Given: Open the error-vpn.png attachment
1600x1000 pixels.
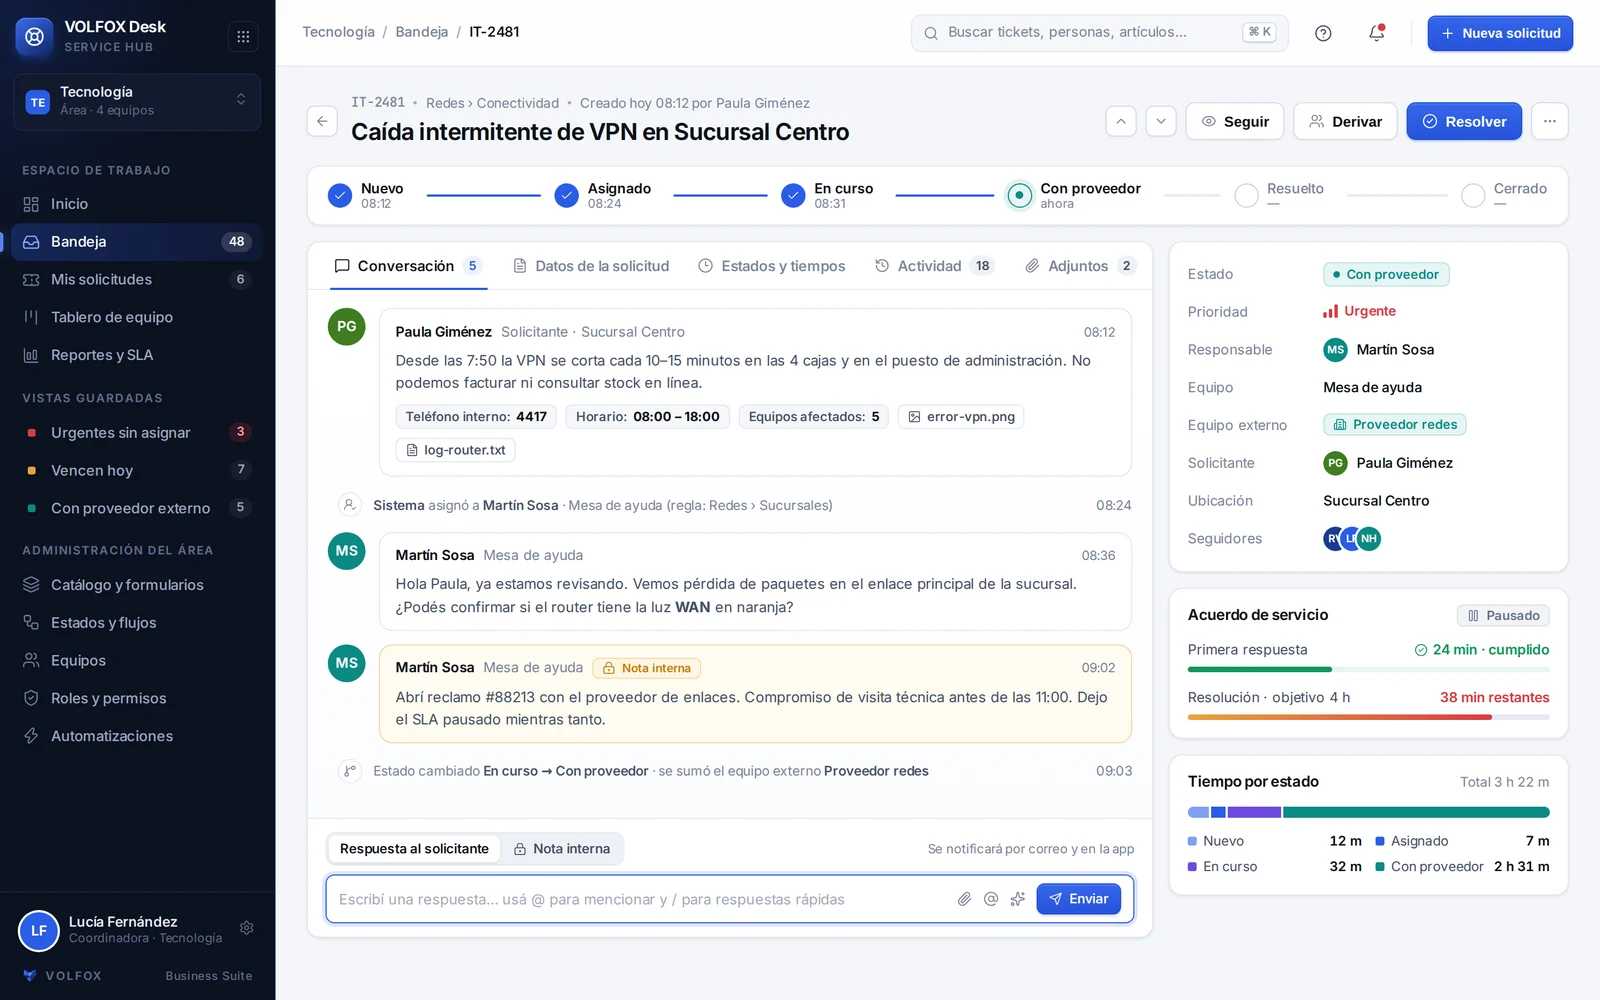Looking at the screenshot, I should pos(961,417).
